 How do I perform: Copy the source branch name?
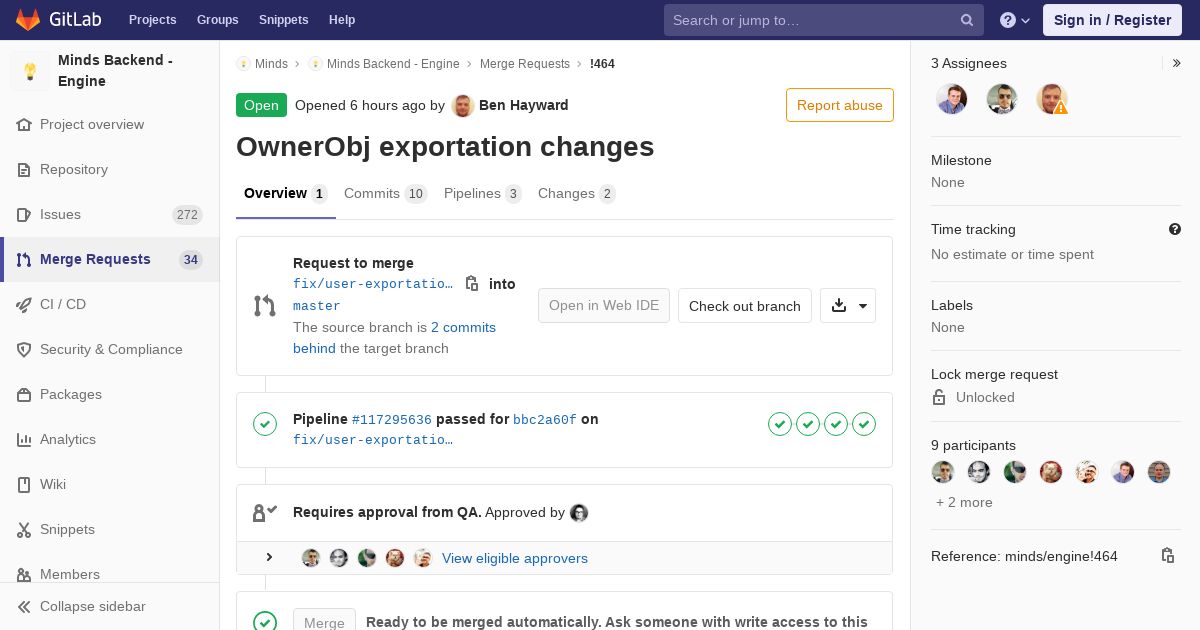472,284
